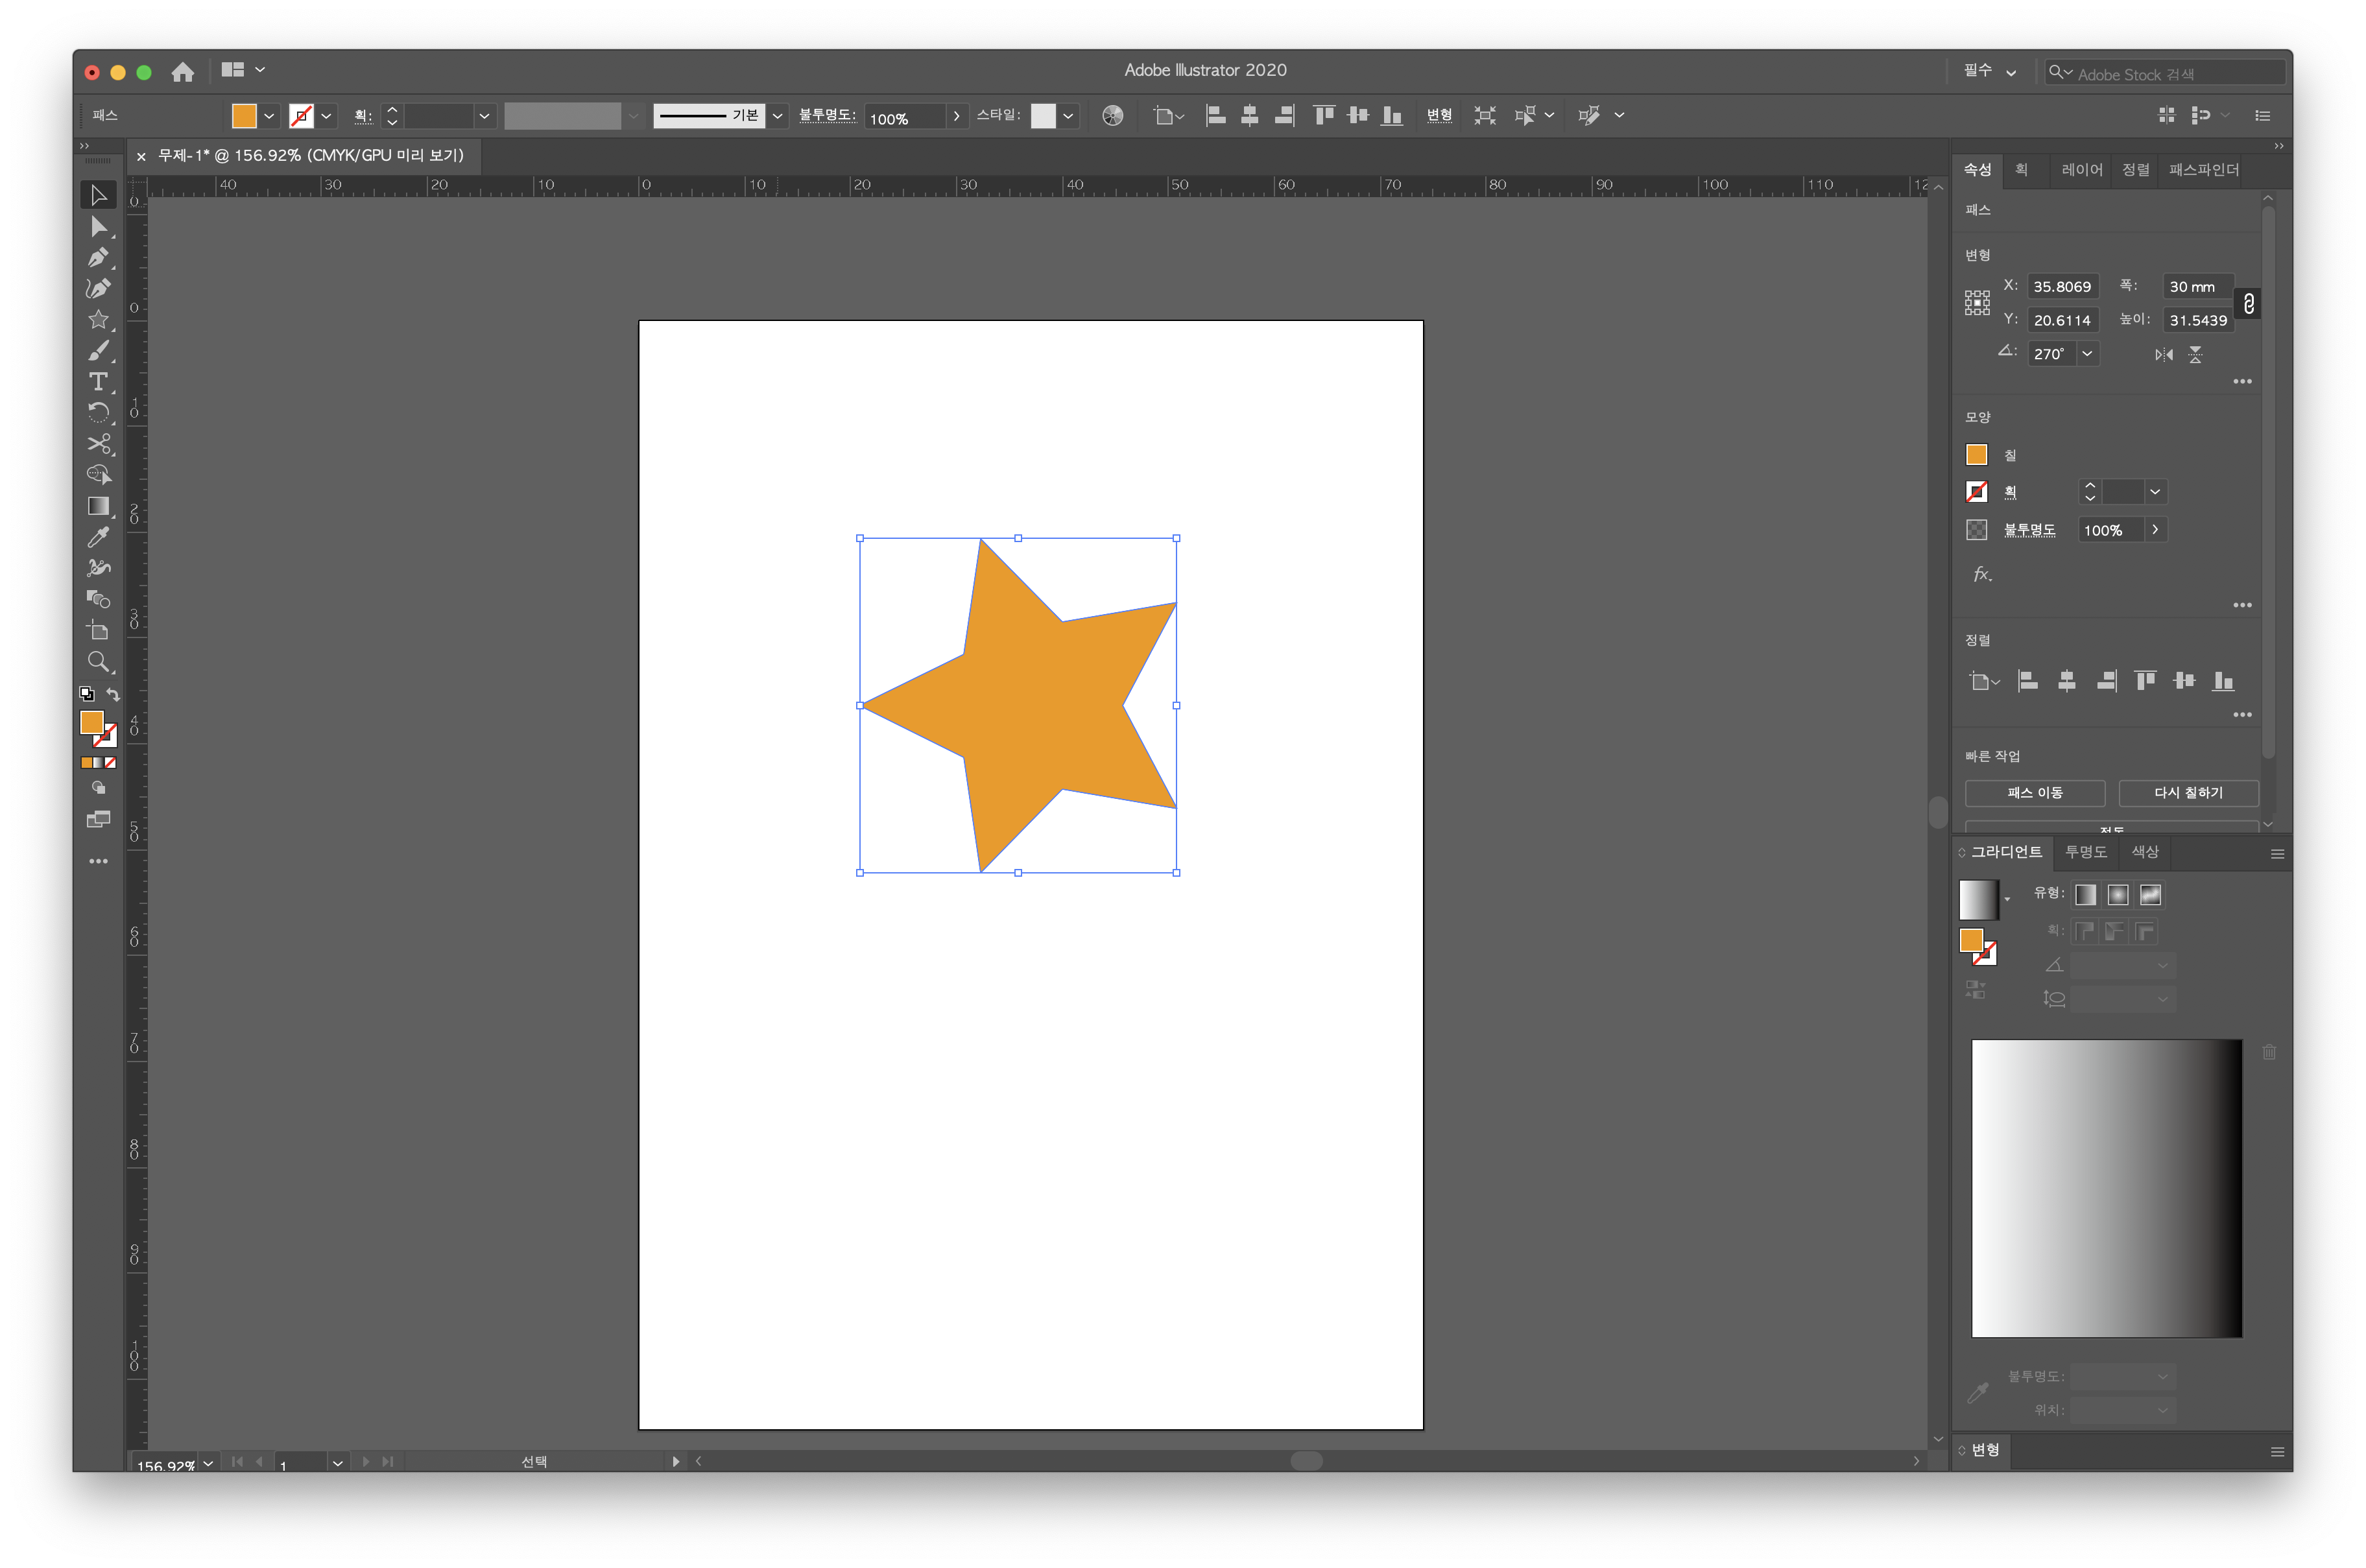2366x1568 pixels.
Task: Select the Gradient tool in toolbar
Action: click(98, 506)
